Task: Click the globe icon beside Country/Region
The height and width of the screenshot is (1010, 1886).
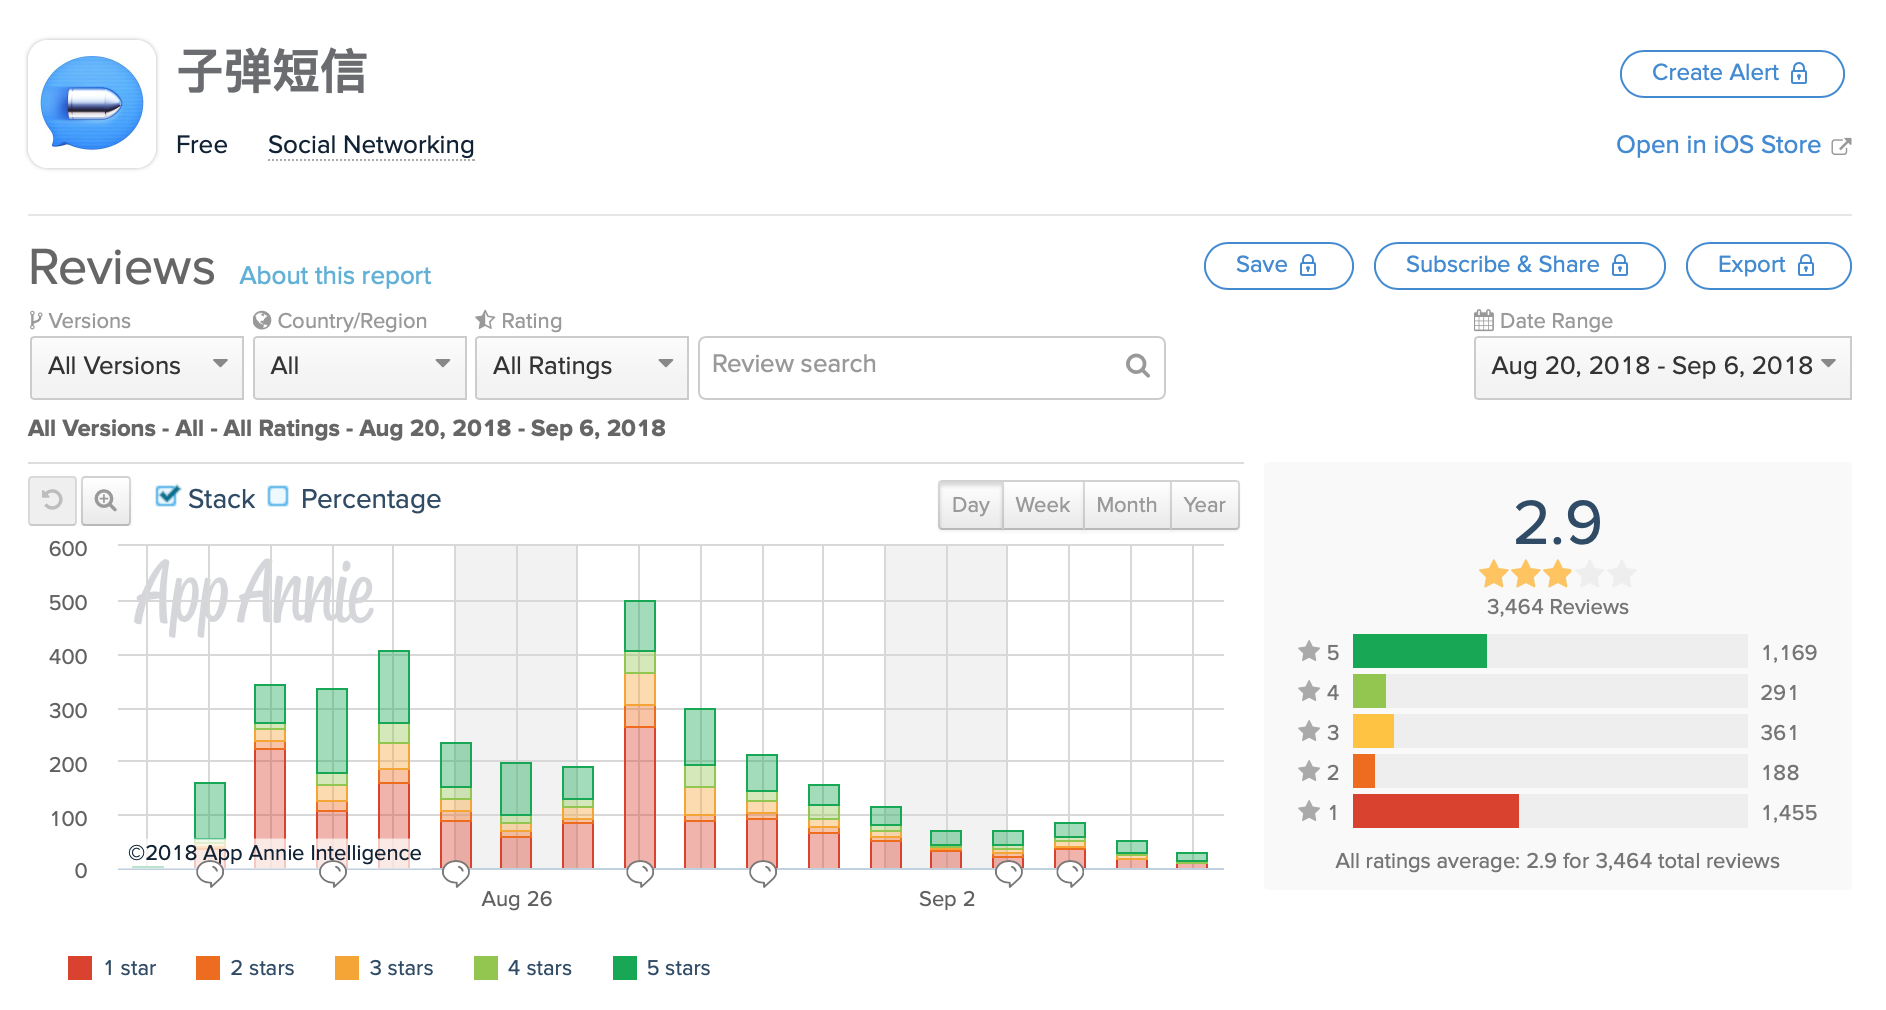Action: coord(262,320)
